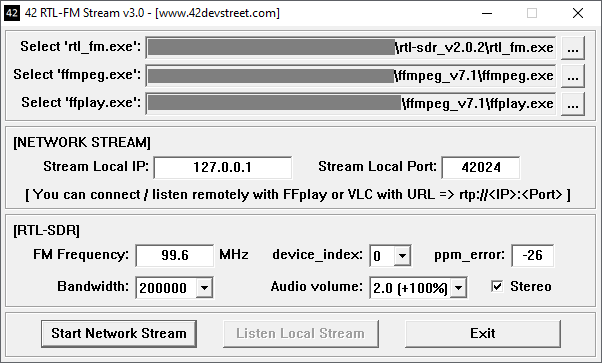Expand the device_index dropdown

click(x=402, y=255)
